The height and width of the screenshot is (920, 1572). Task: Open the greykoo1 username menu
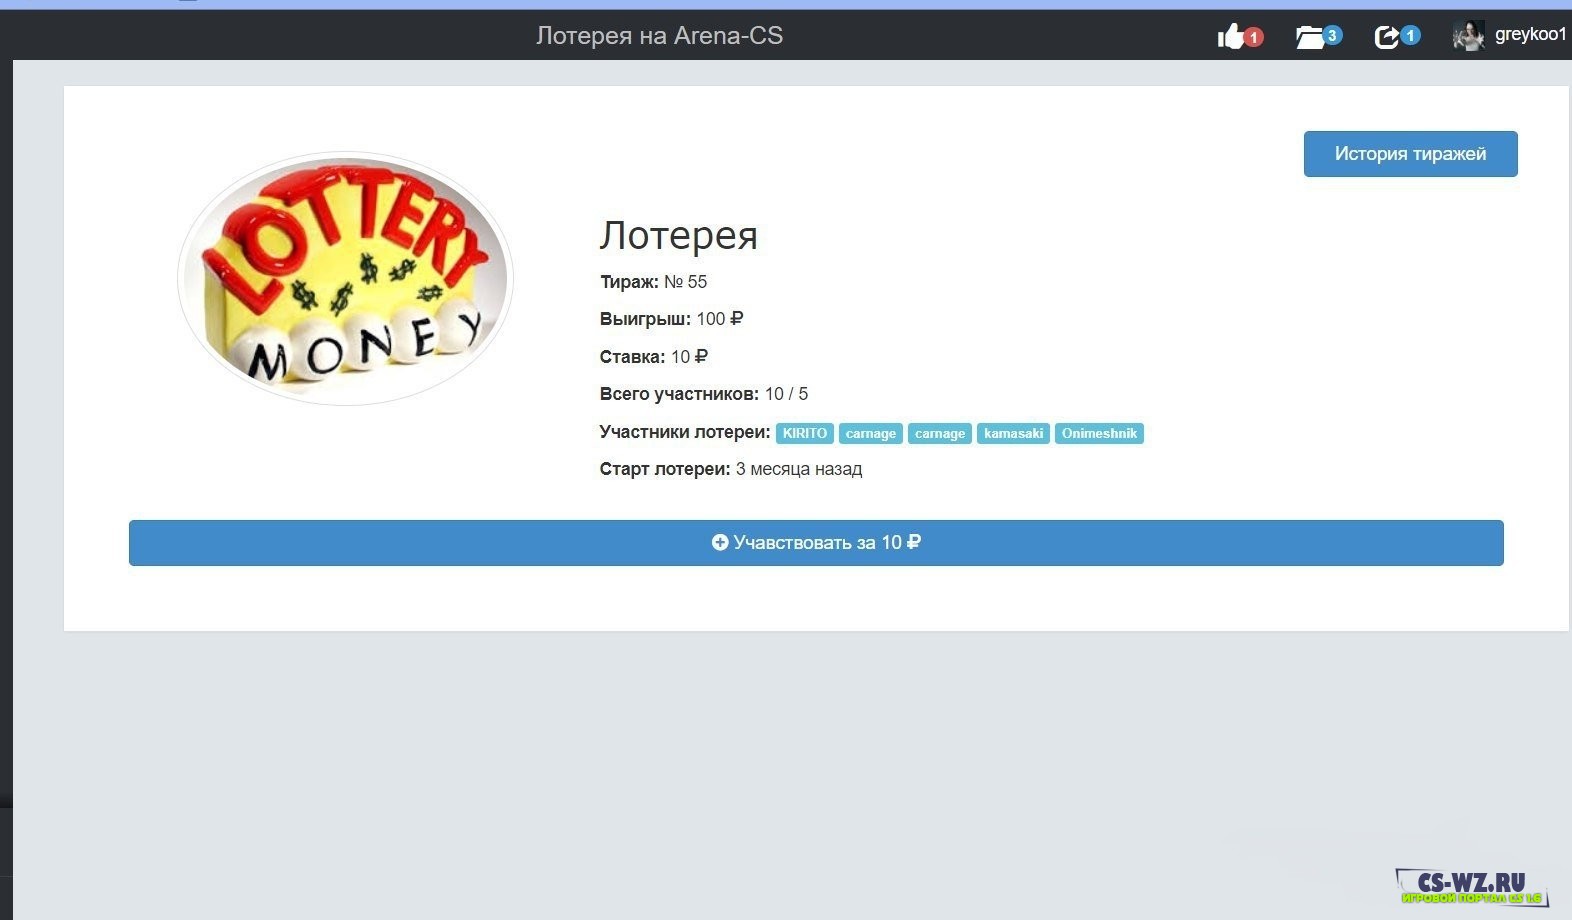point(1530,35)
